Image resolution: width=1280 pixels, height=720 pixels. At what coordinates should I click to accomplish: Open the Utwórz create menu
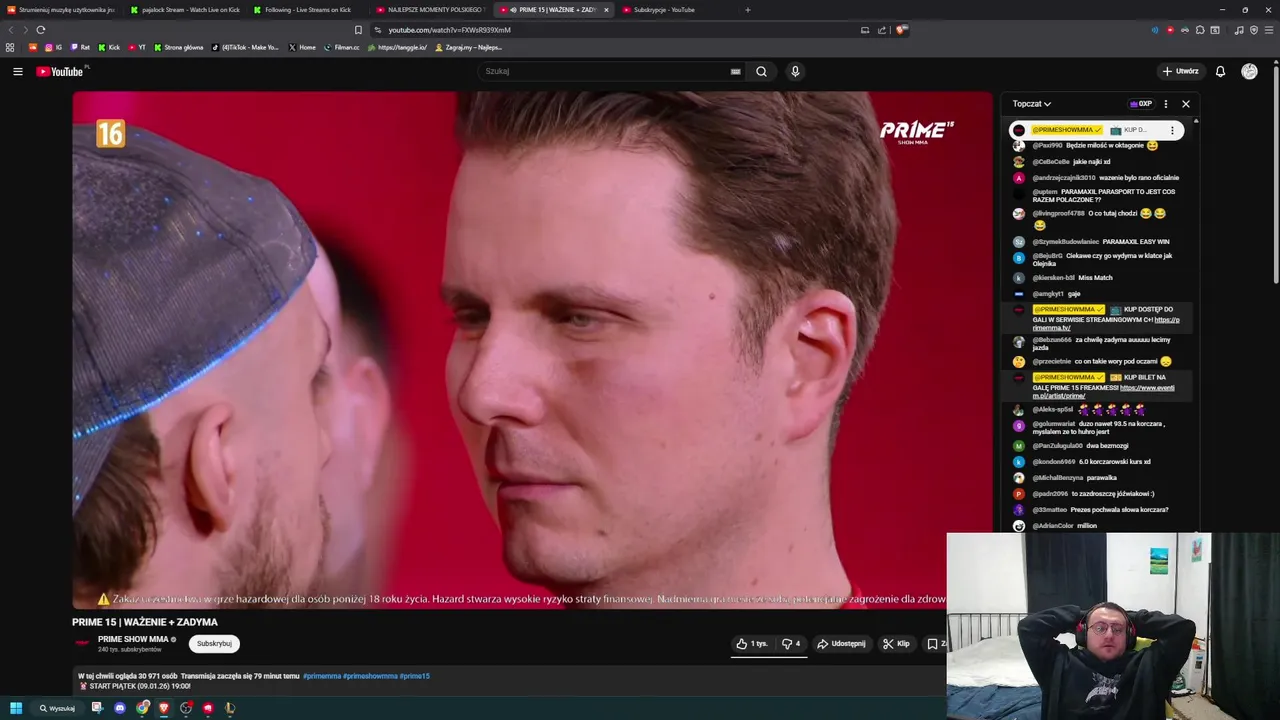[x=1180, y=71]
